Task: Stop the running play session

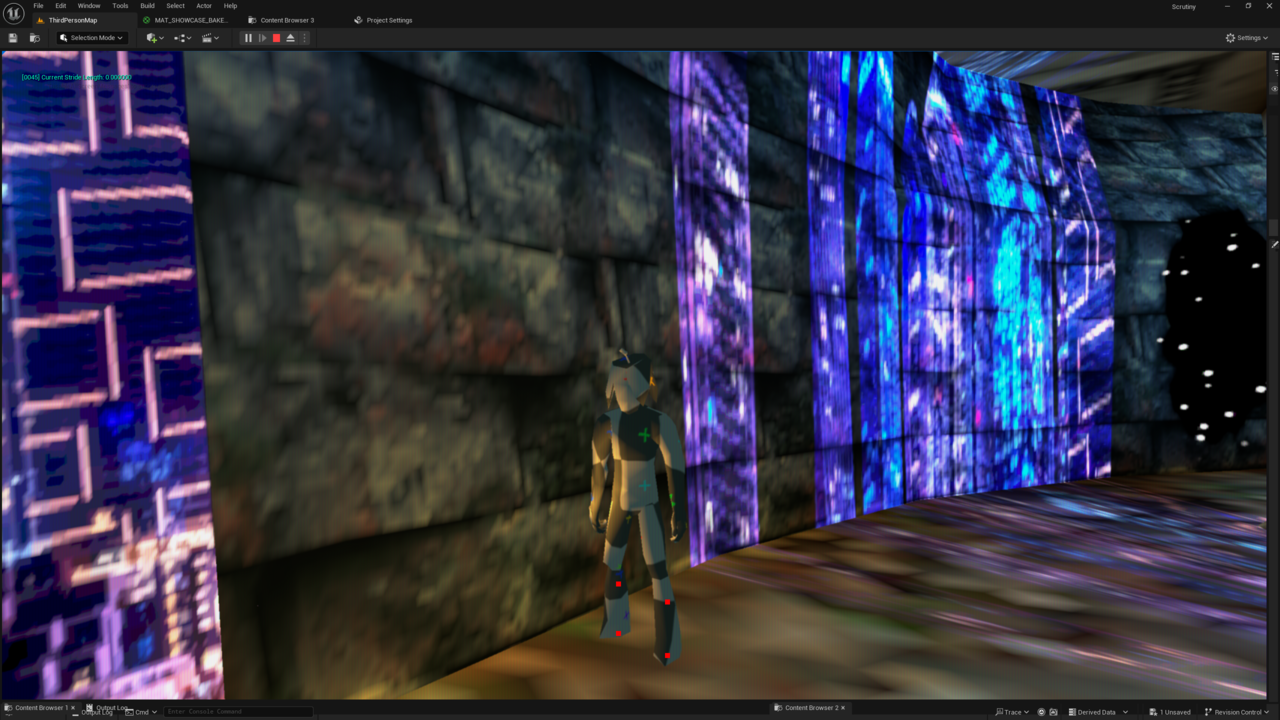Action: click(x=277, y=38)
